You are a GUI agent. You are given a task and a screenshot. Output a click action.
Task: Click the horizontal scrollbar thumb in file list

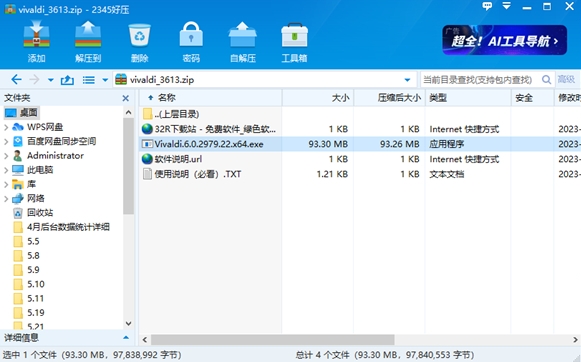point(272,339)
